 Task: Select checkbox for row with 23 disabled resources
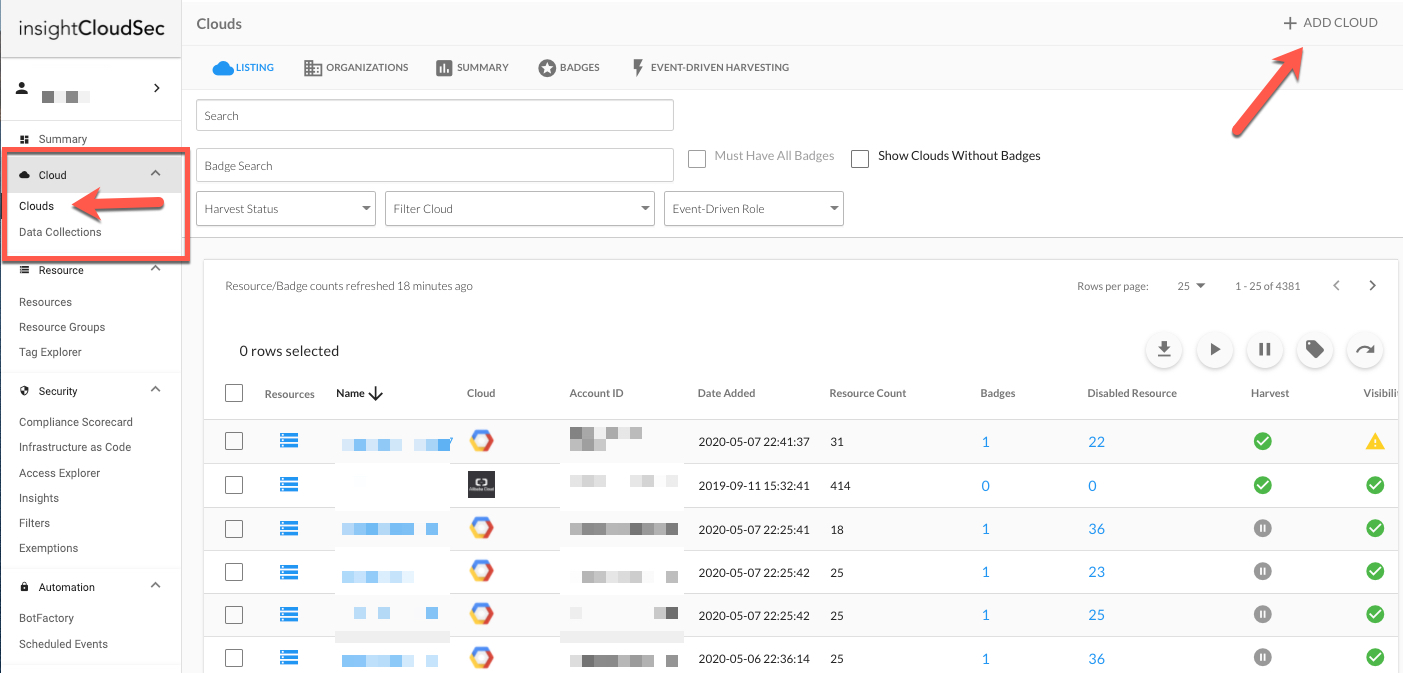tap(234, 572)
